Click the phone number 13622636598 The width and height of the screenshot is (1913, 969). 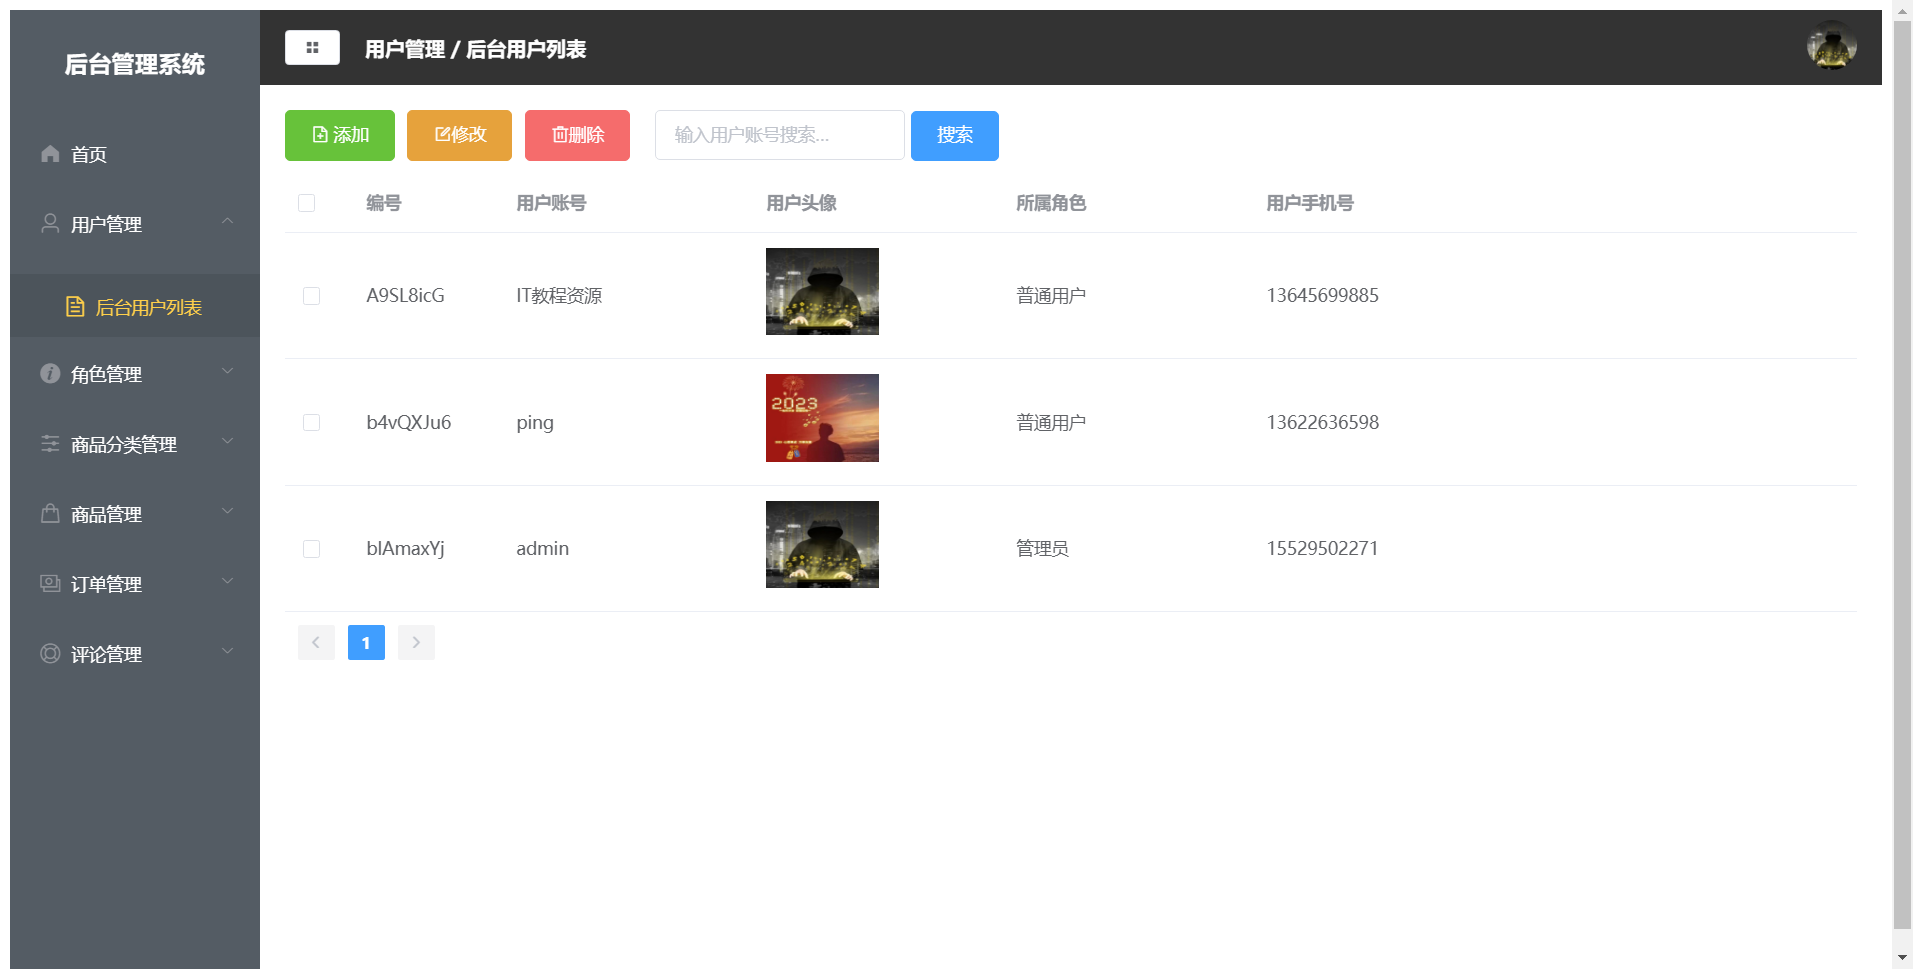(1323, 422)
